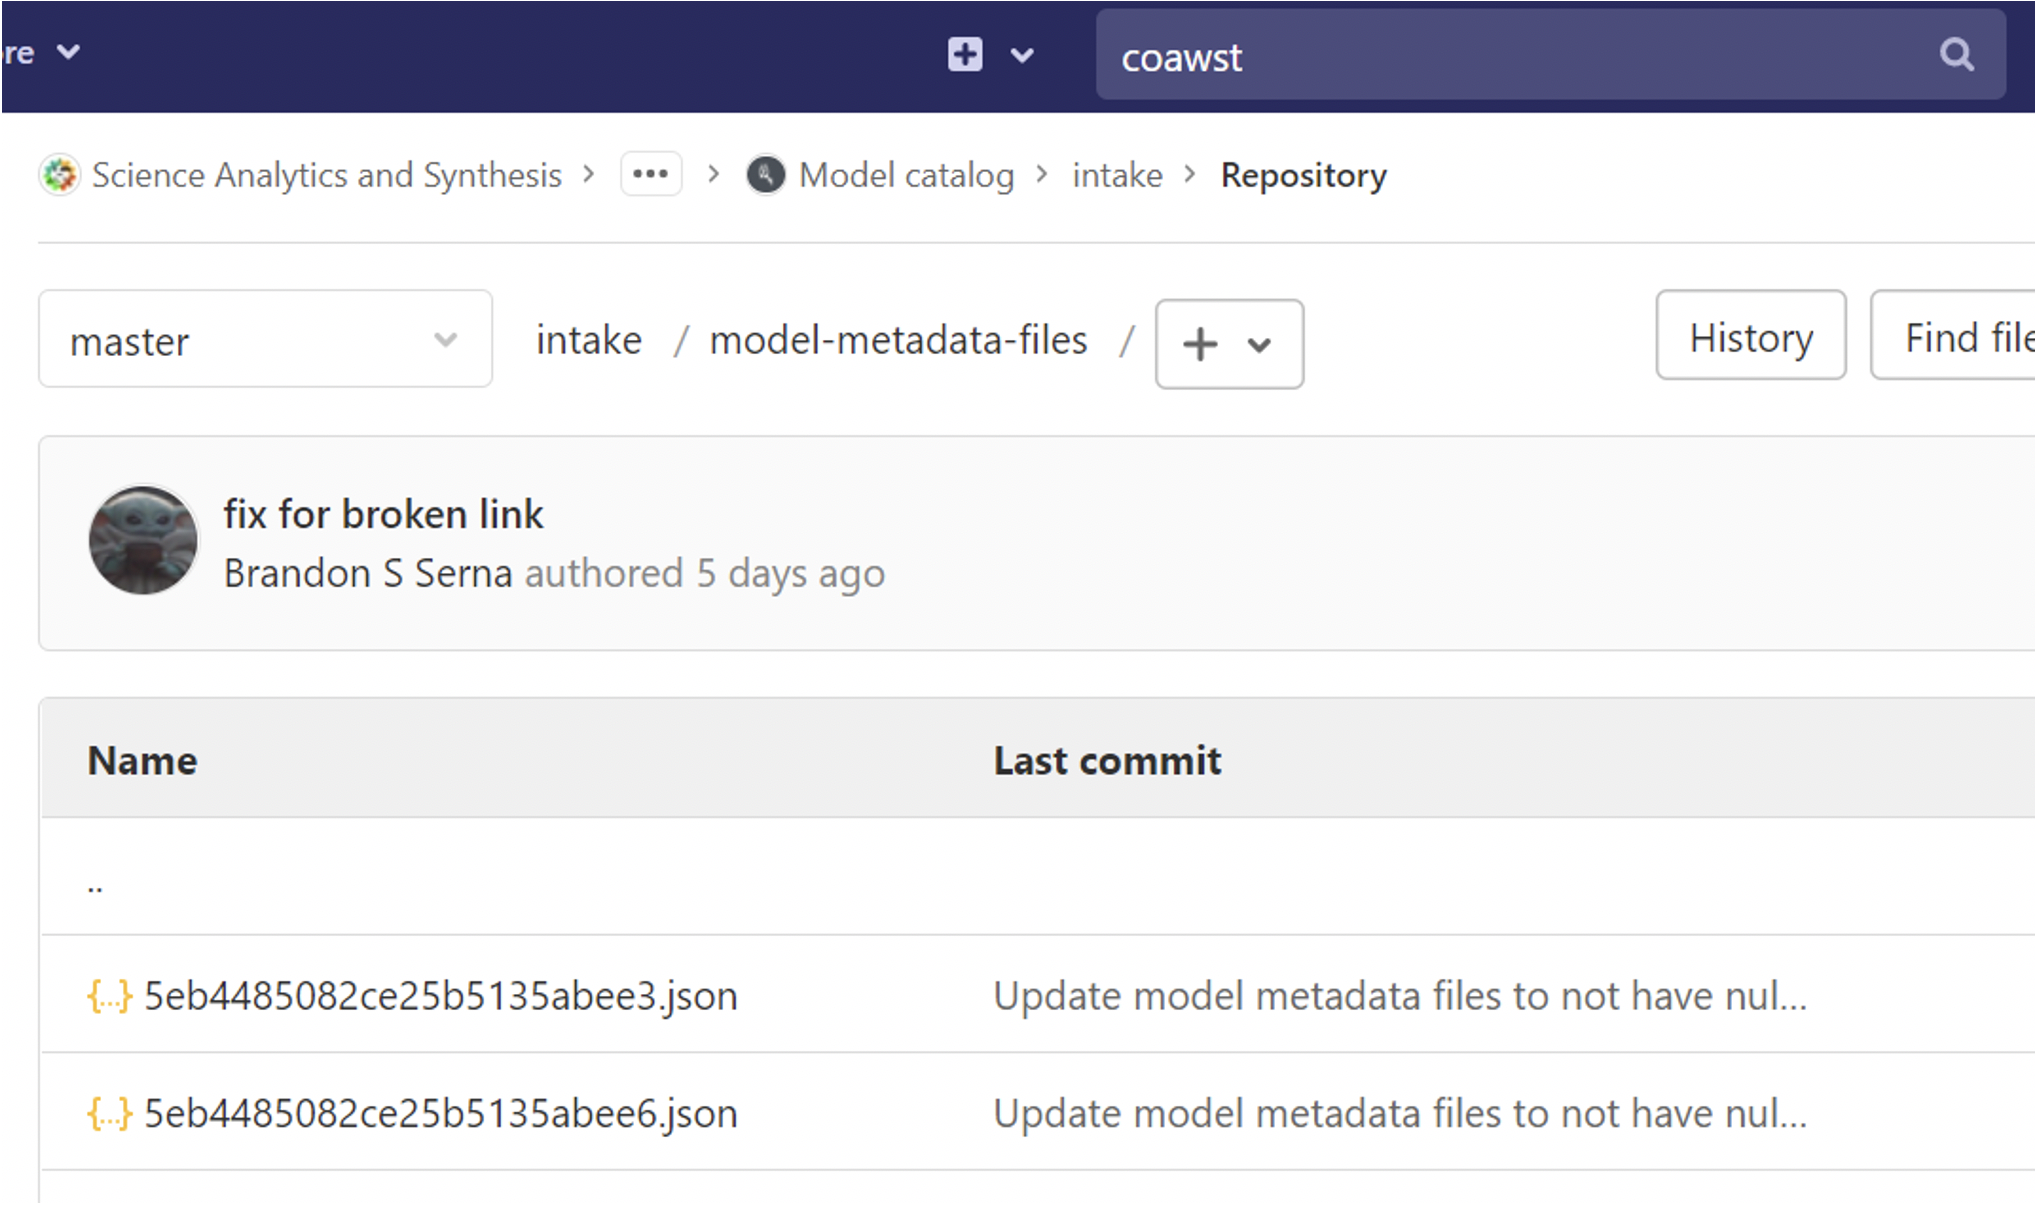Viewport: 2038px width, 1210px height.
Task: Open file 5eb4485082ce25b5135abee3.json
Action: tap(440, 996)
